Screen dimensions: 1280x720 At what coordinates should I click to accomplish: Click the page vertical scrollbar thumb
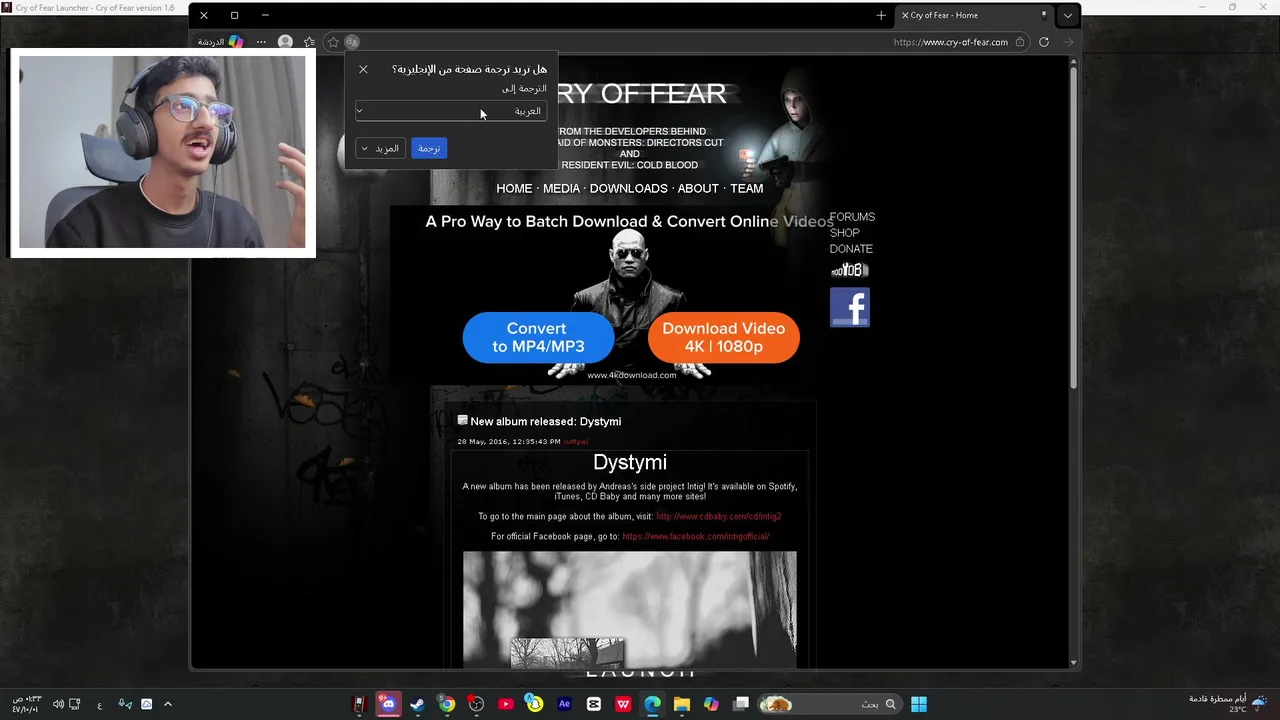(x=1074, y=228)
